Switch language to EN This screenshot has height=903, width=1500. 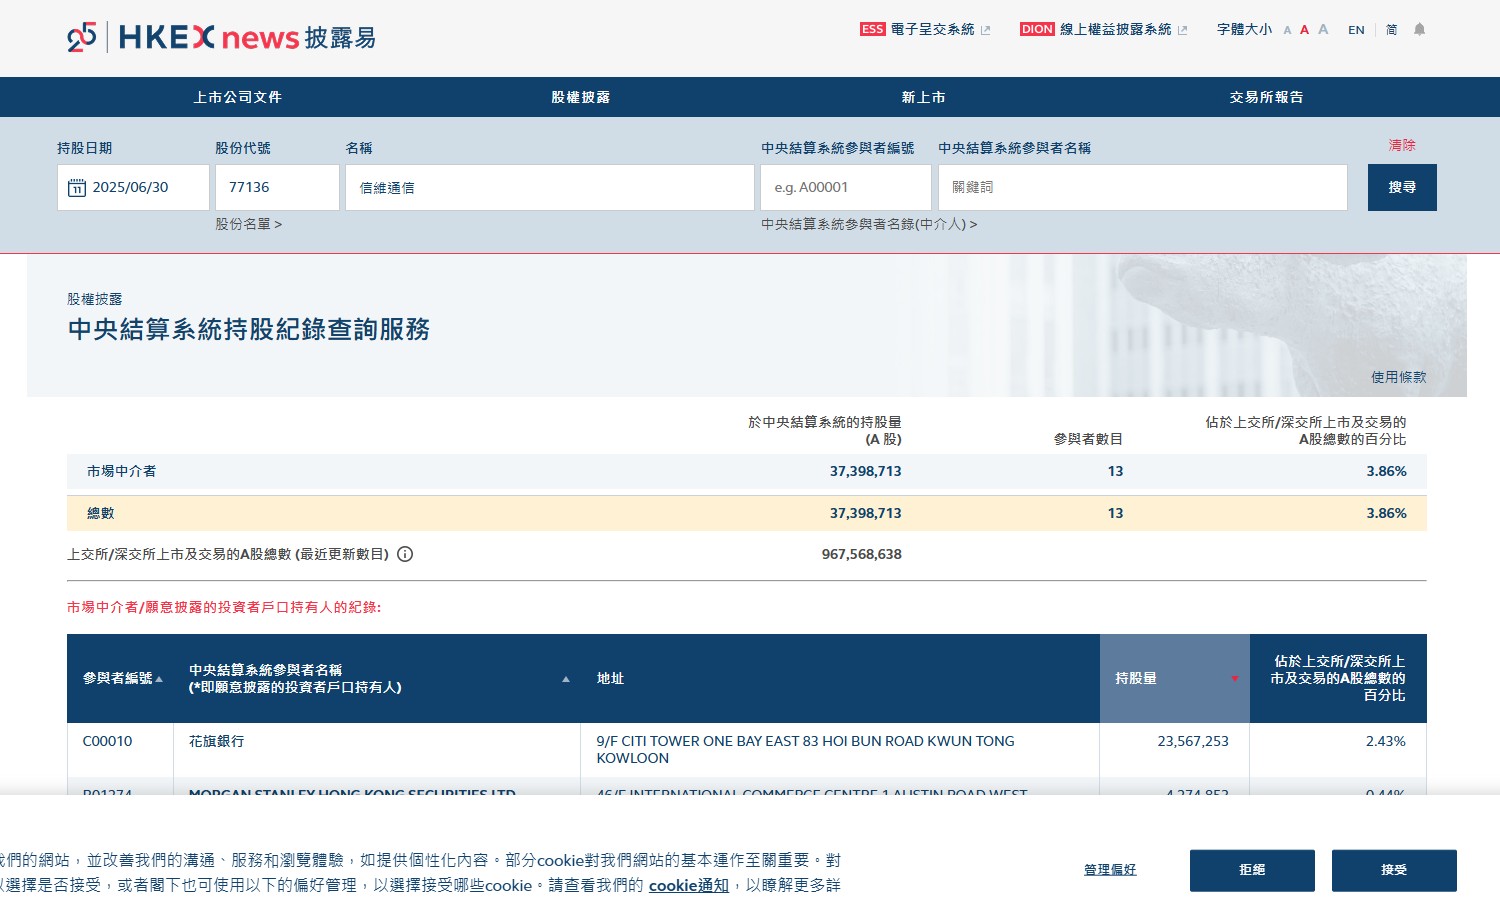1356,30
